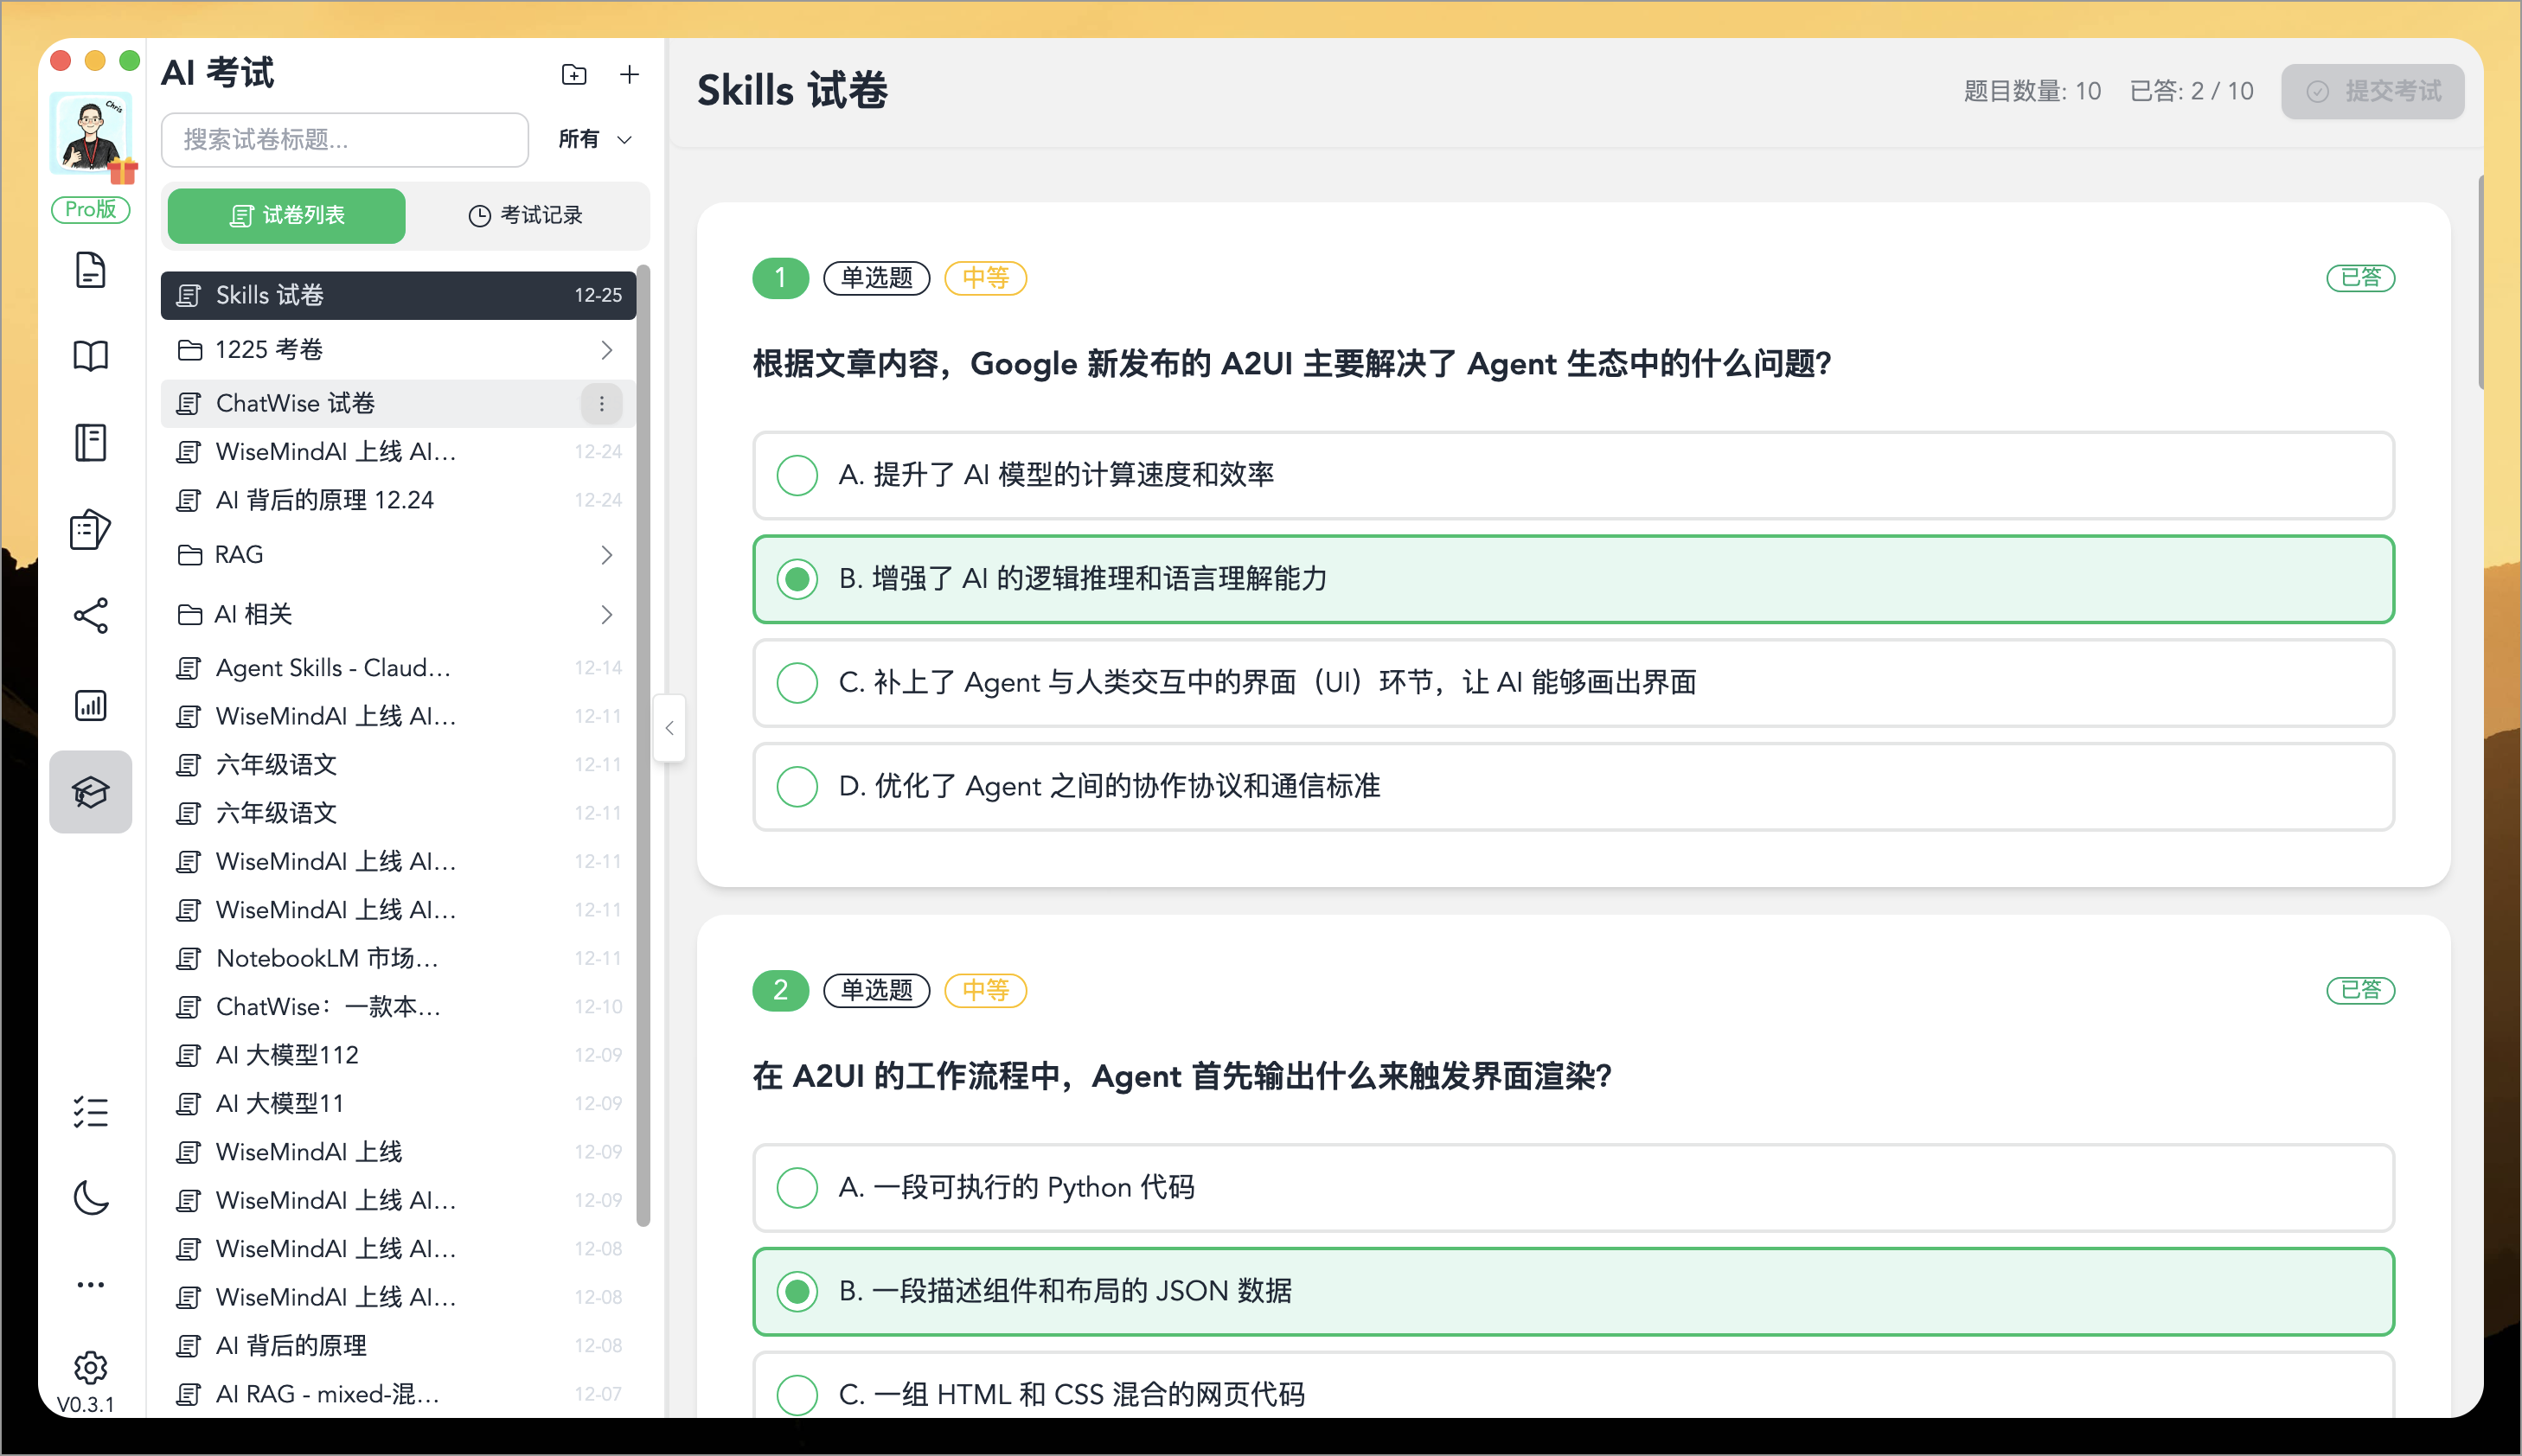This screenshot has width=2522, height=1456.
Task: Expand the RAG folder
Action: click(x=398, y=555)
